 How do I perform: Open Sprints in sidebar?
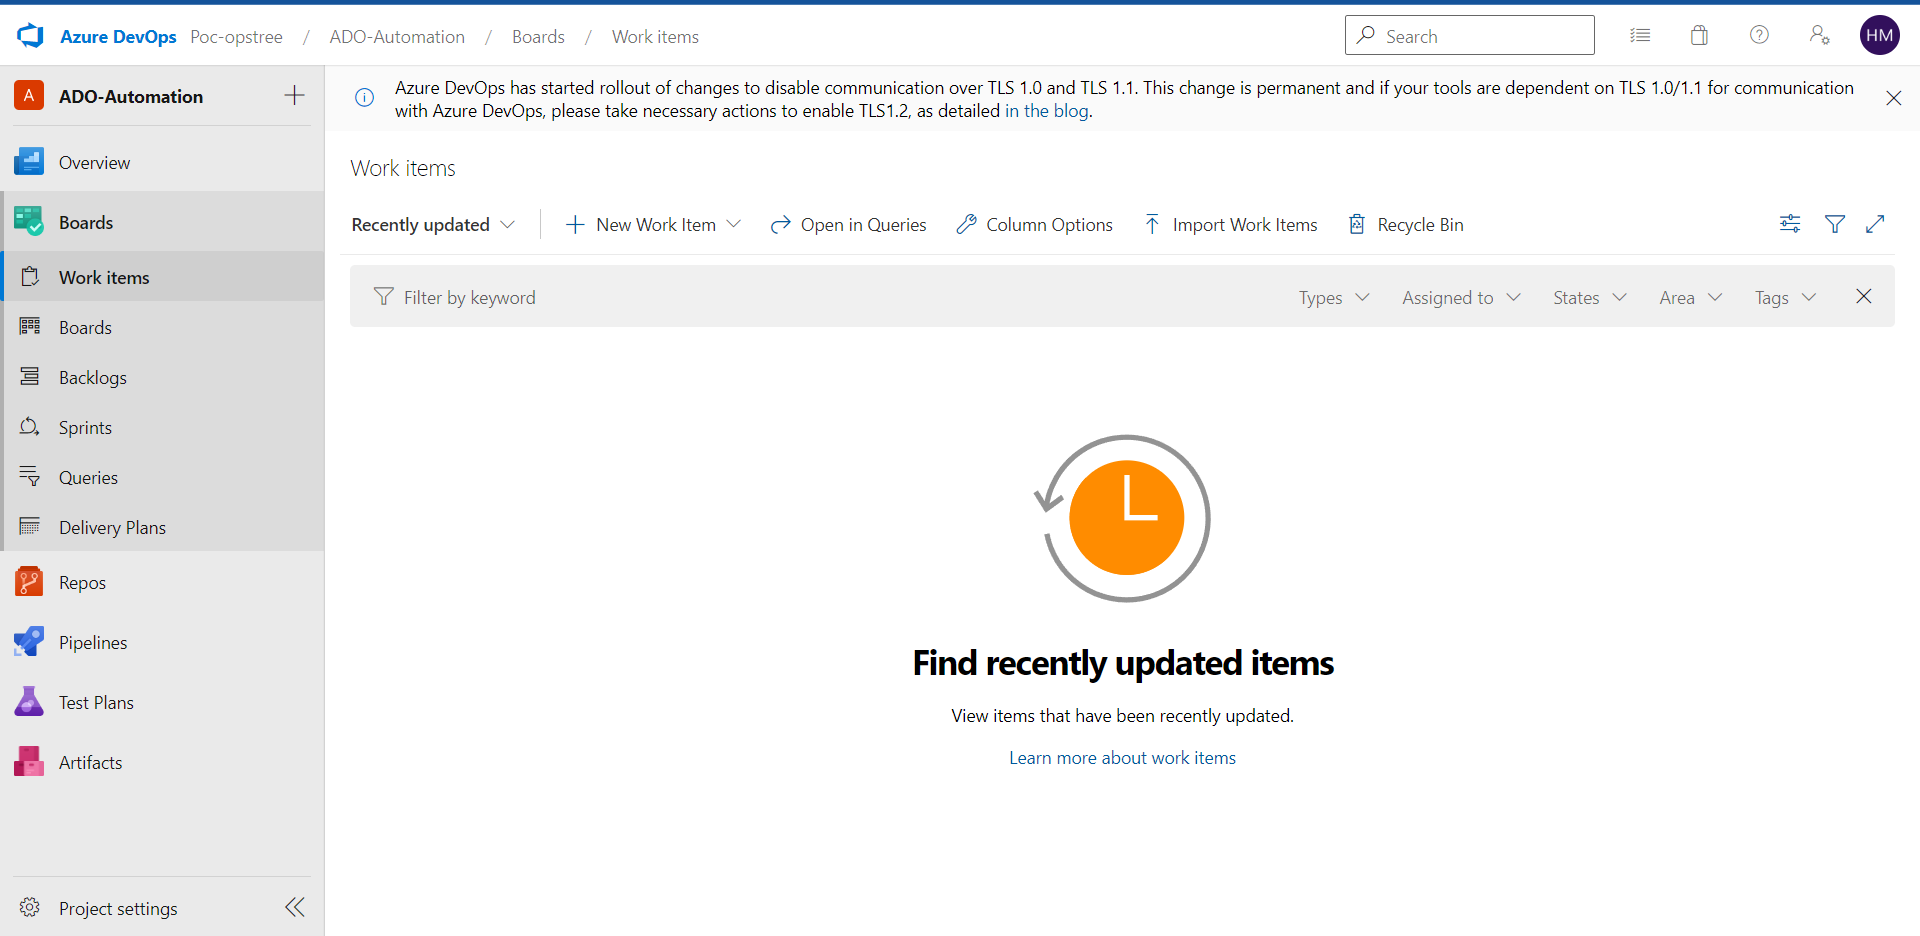[x=162, y=427]
